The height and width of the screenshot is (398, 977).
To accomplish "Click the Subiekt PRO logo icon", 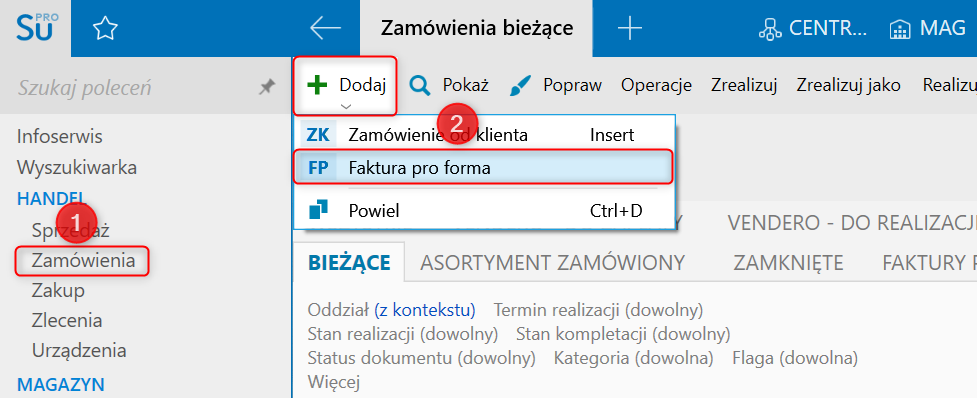I will 36,28.
